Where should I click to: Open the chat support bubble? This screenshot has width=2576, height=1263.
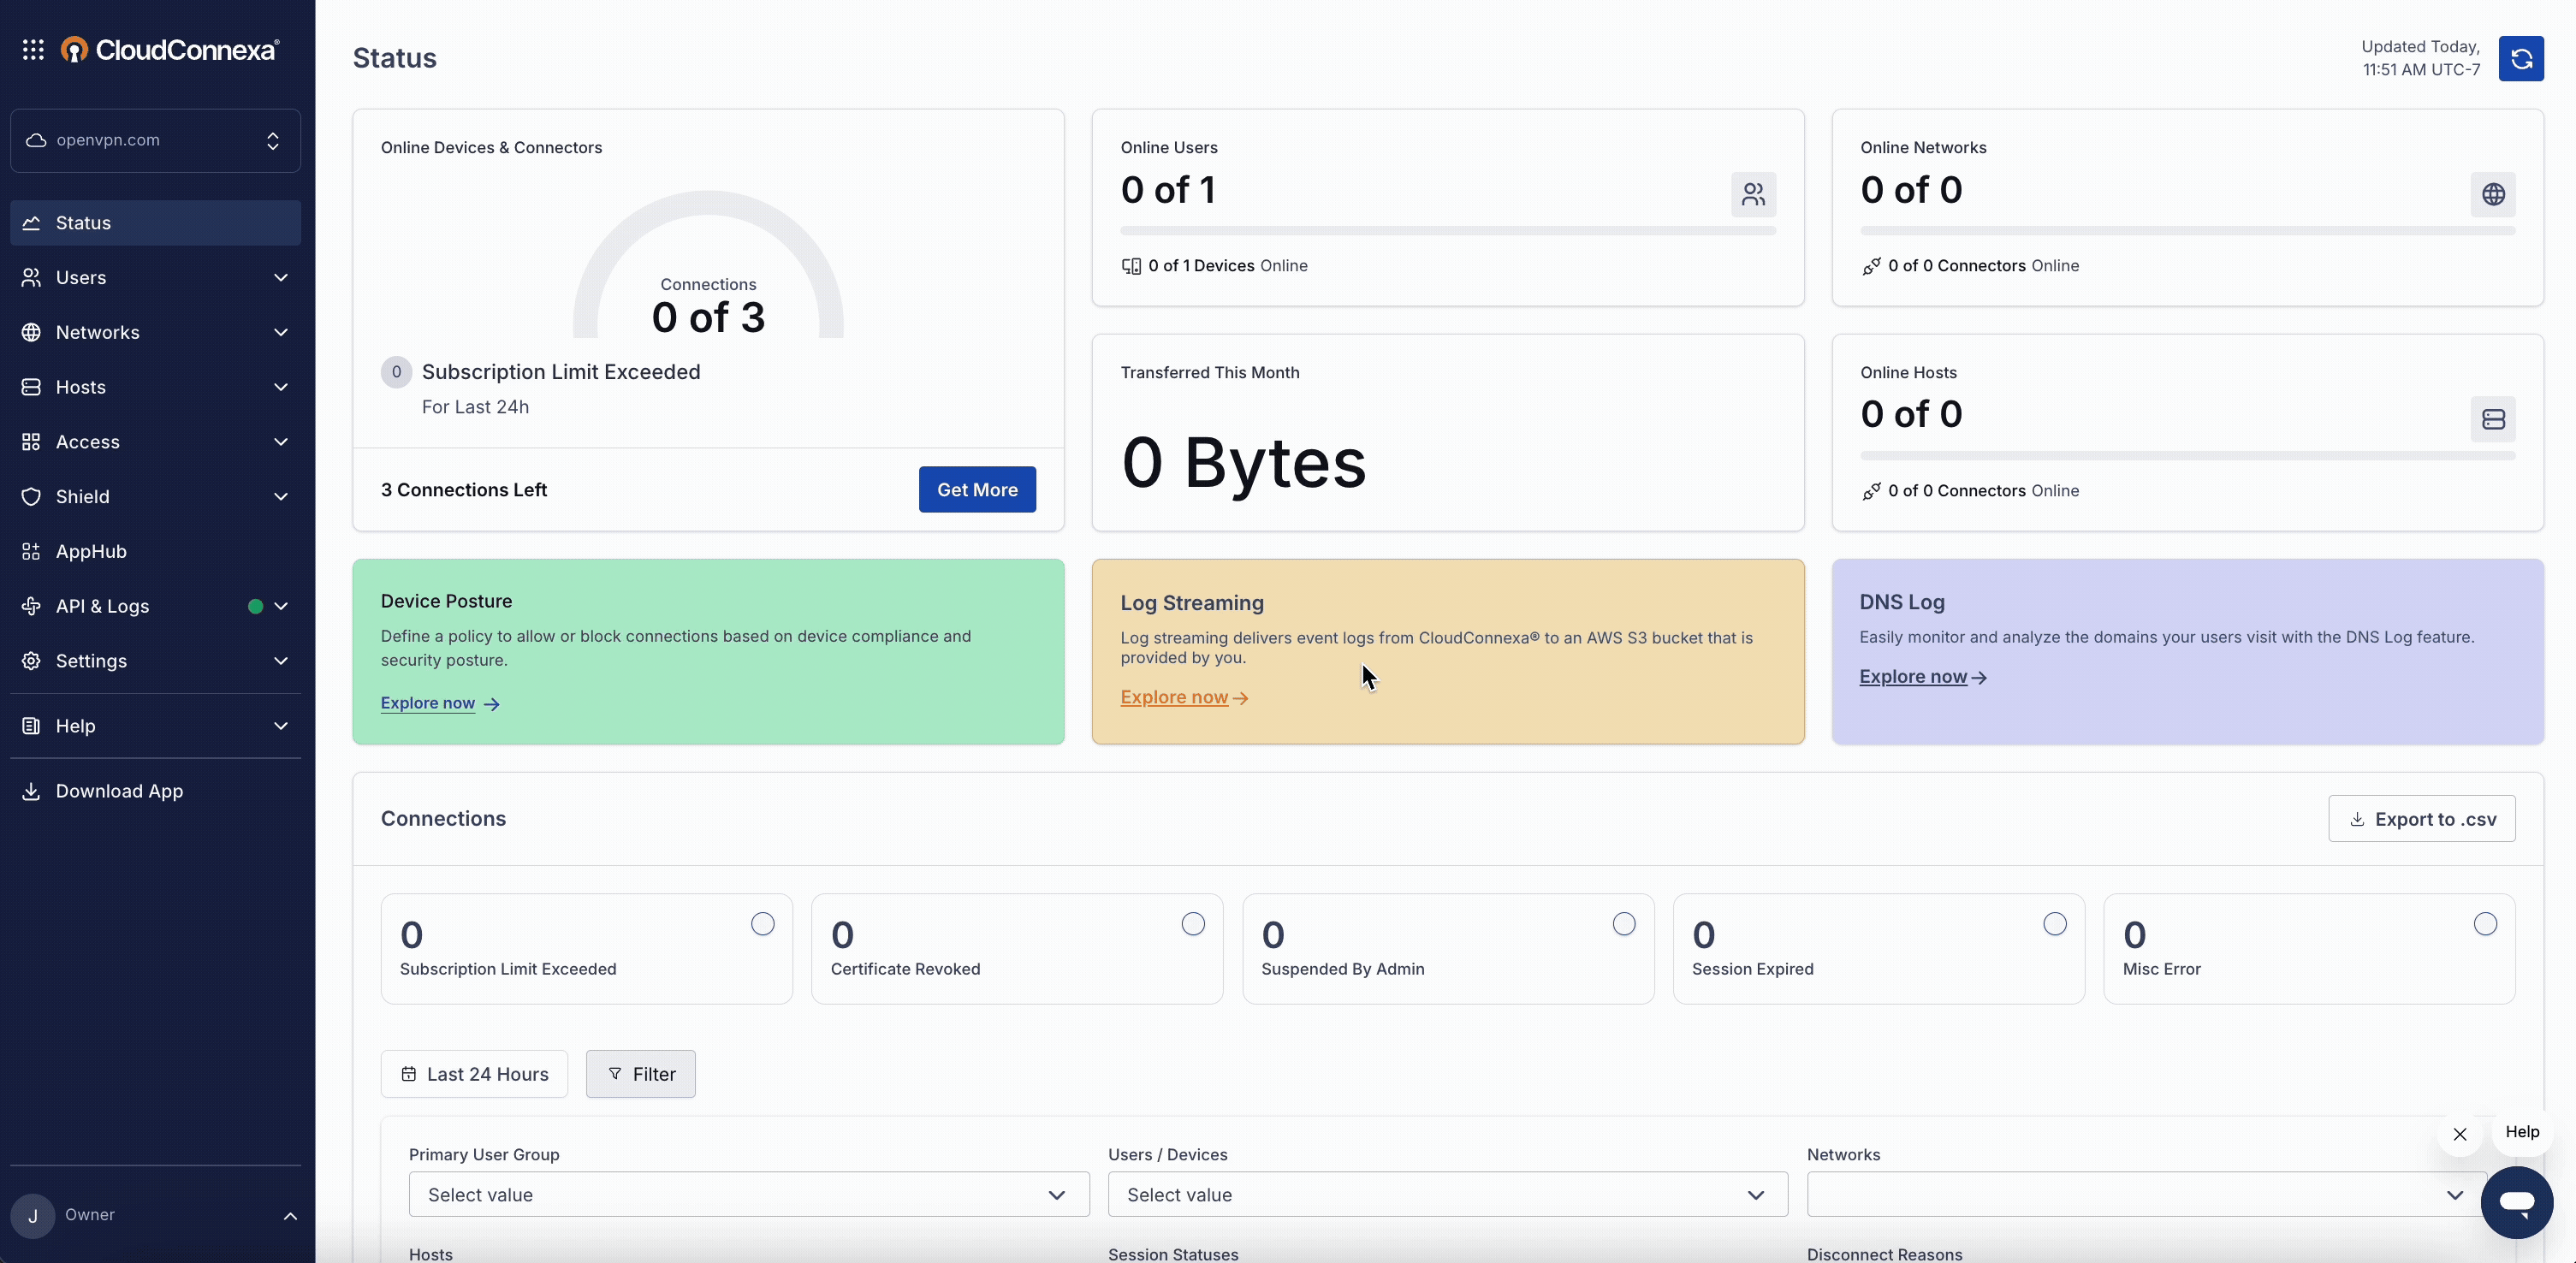2516,1202
